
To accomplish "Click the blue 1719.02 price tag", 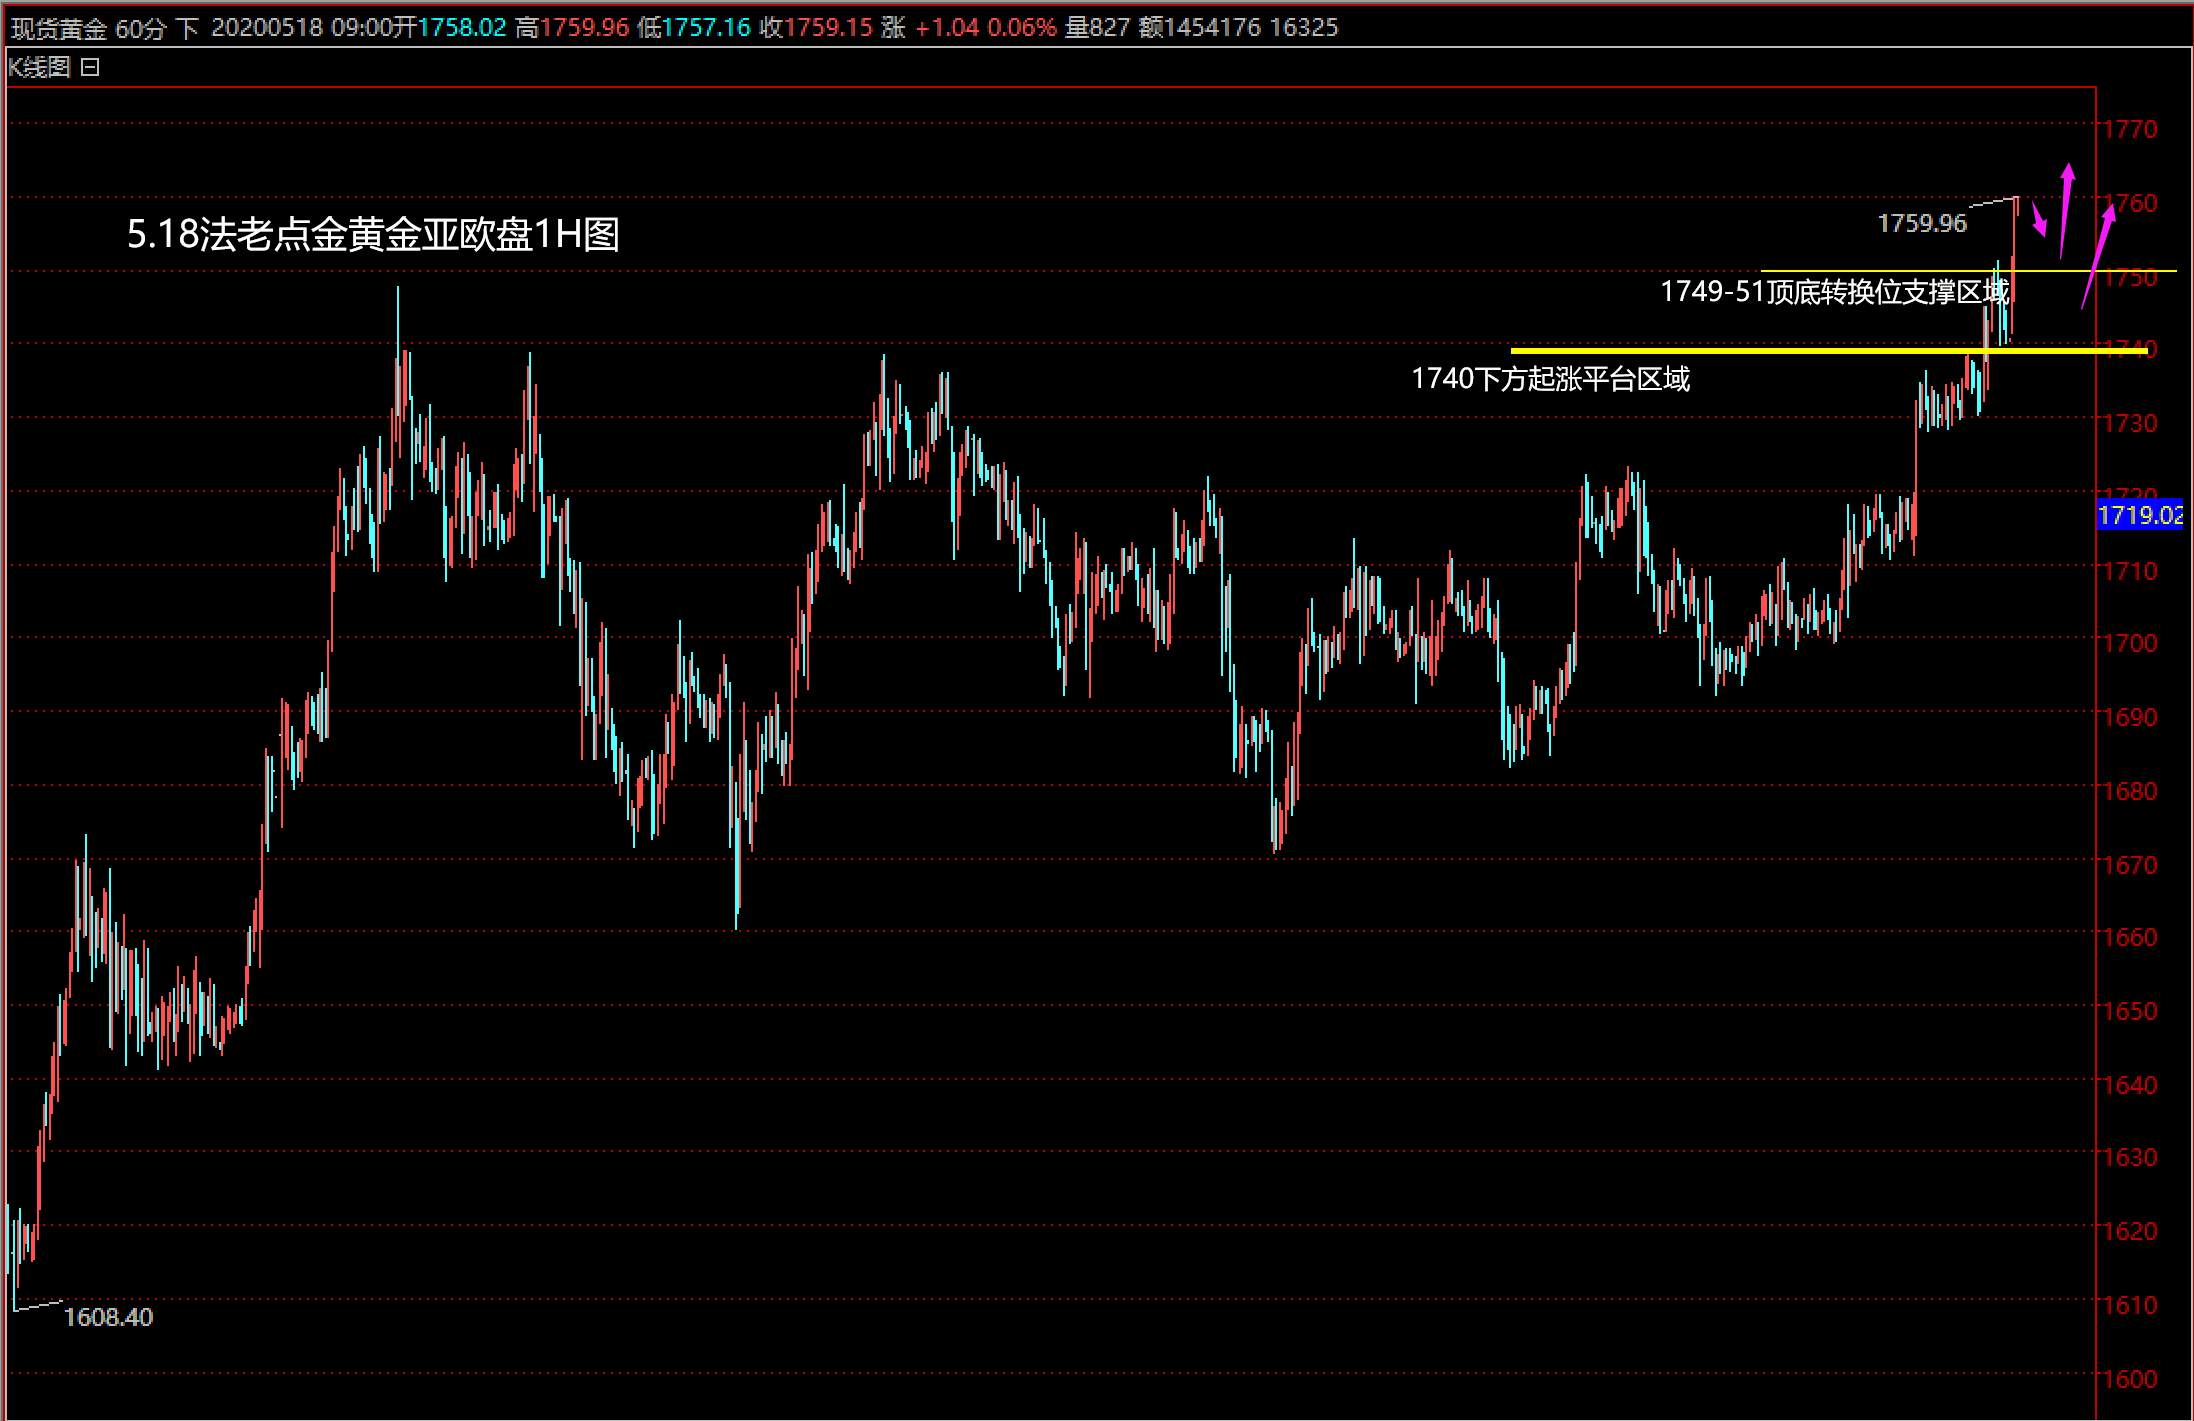I will point(2140,515).
